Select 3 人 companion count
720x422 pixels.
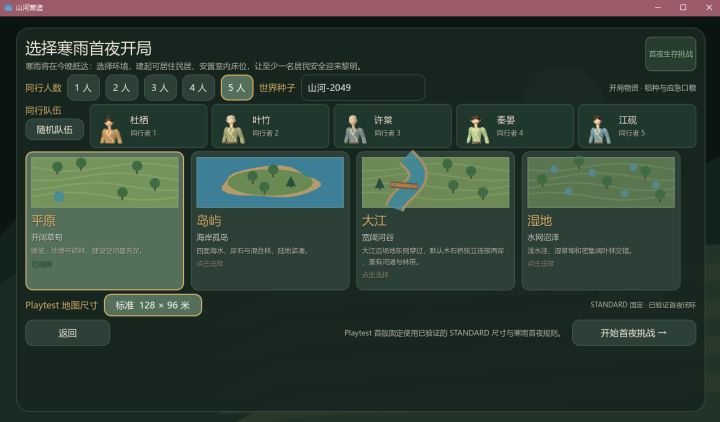(x=160, y=88)
